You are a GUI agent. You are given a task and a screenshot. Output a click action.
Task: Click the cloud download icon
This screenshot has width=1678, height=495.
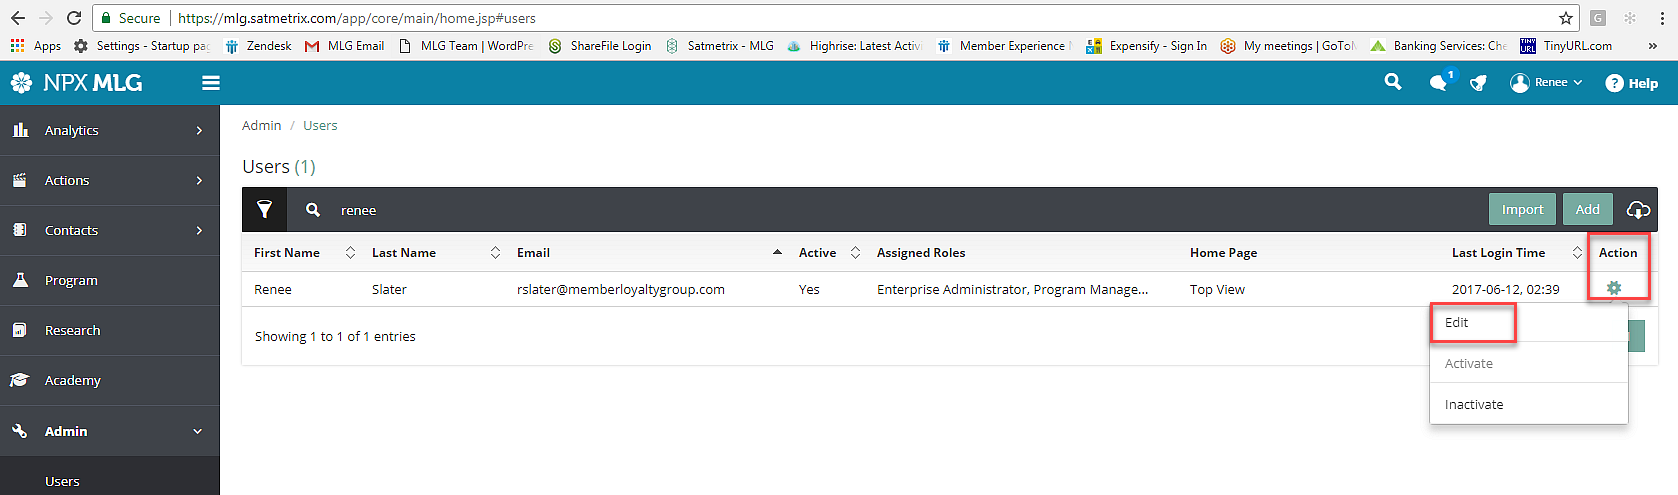1638,209
